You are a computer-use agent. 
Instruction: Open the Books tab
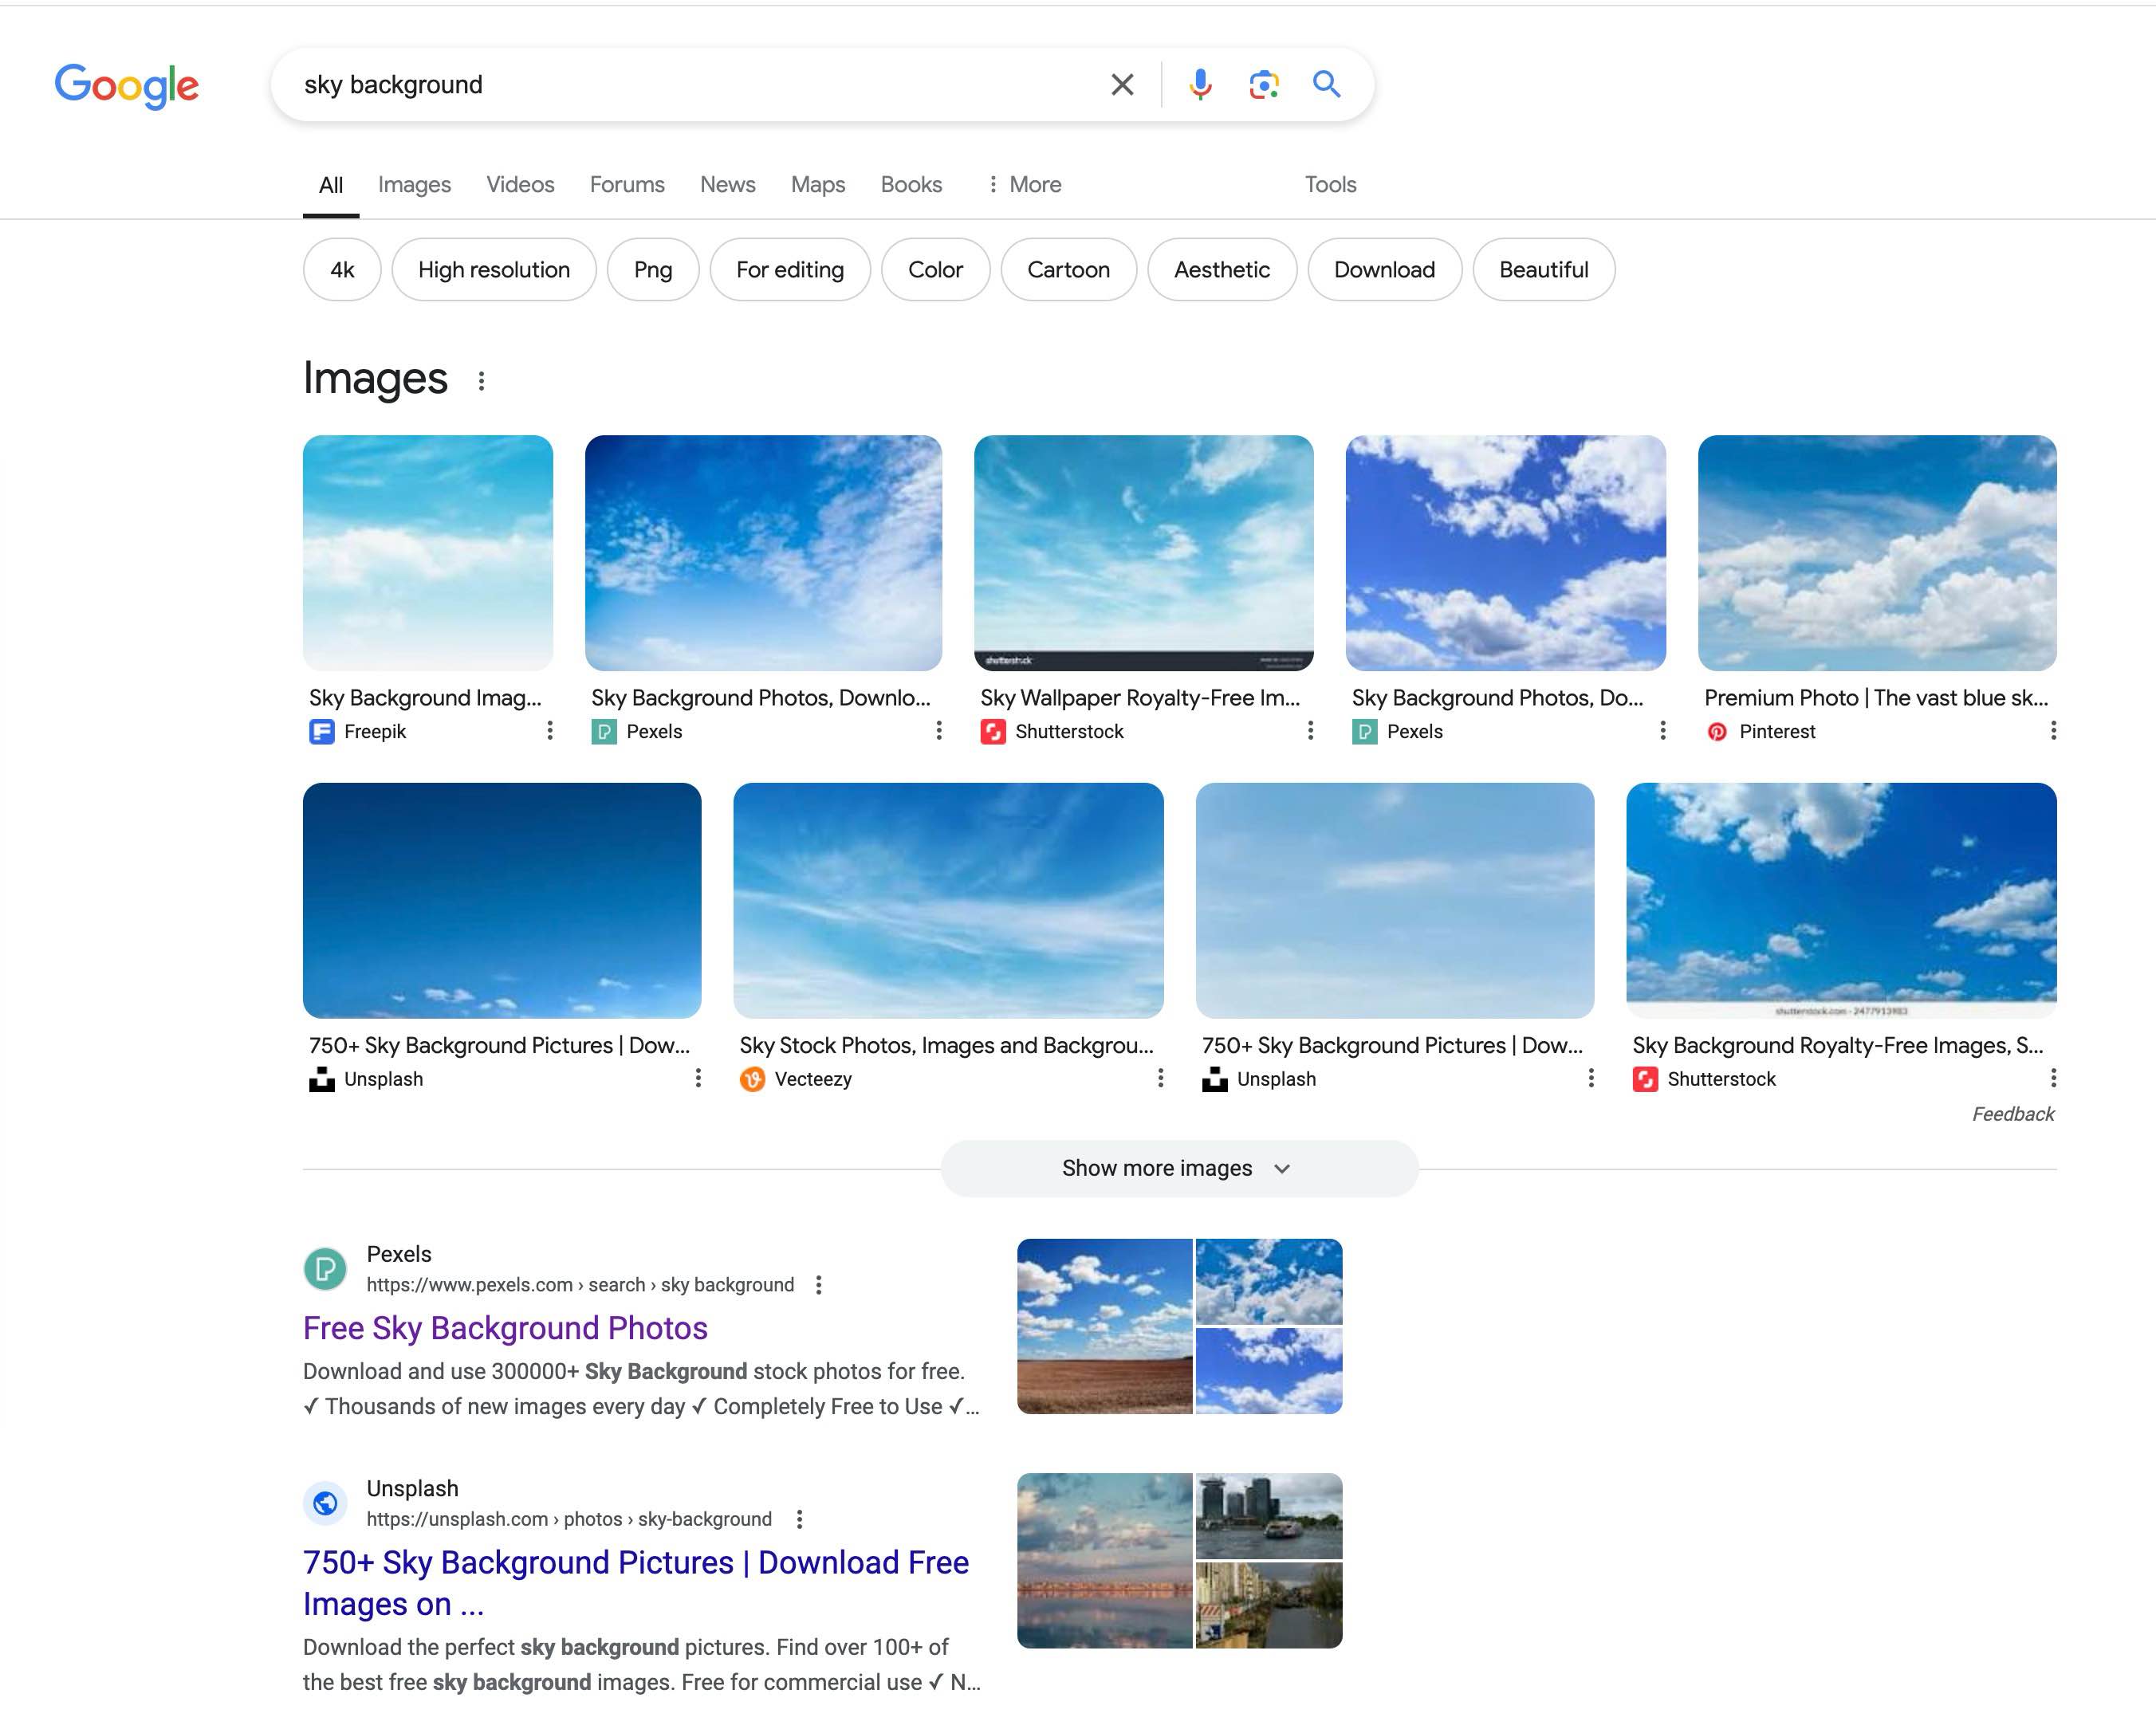911,185
